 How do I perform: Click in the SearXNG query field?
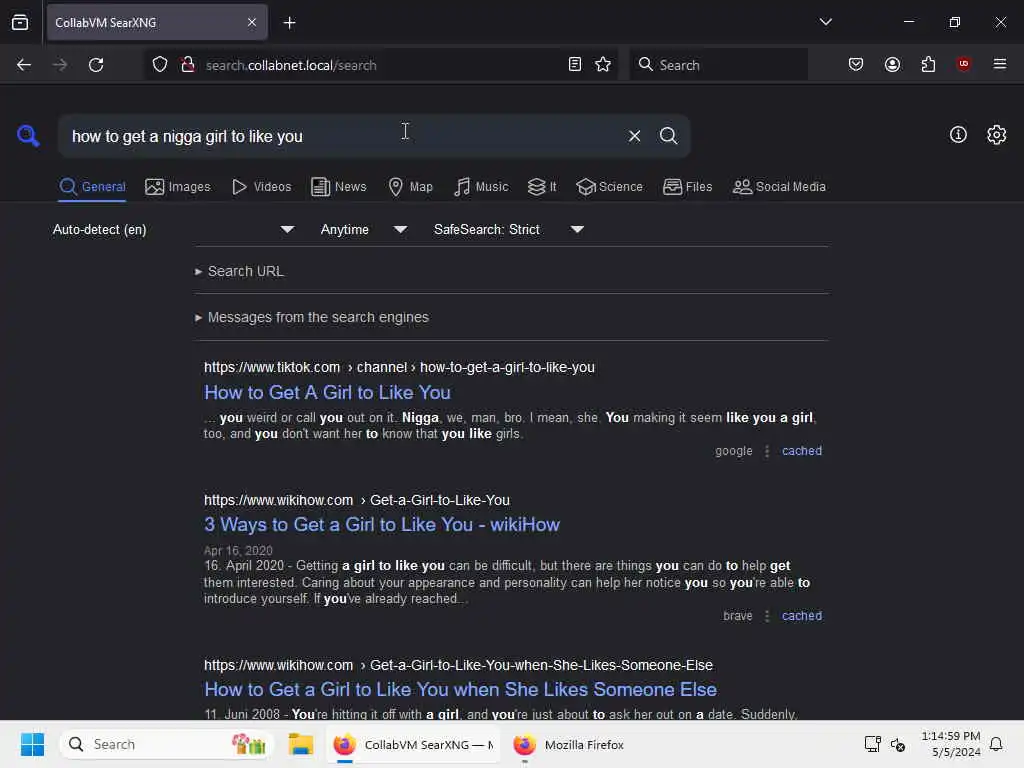[340, 136]
